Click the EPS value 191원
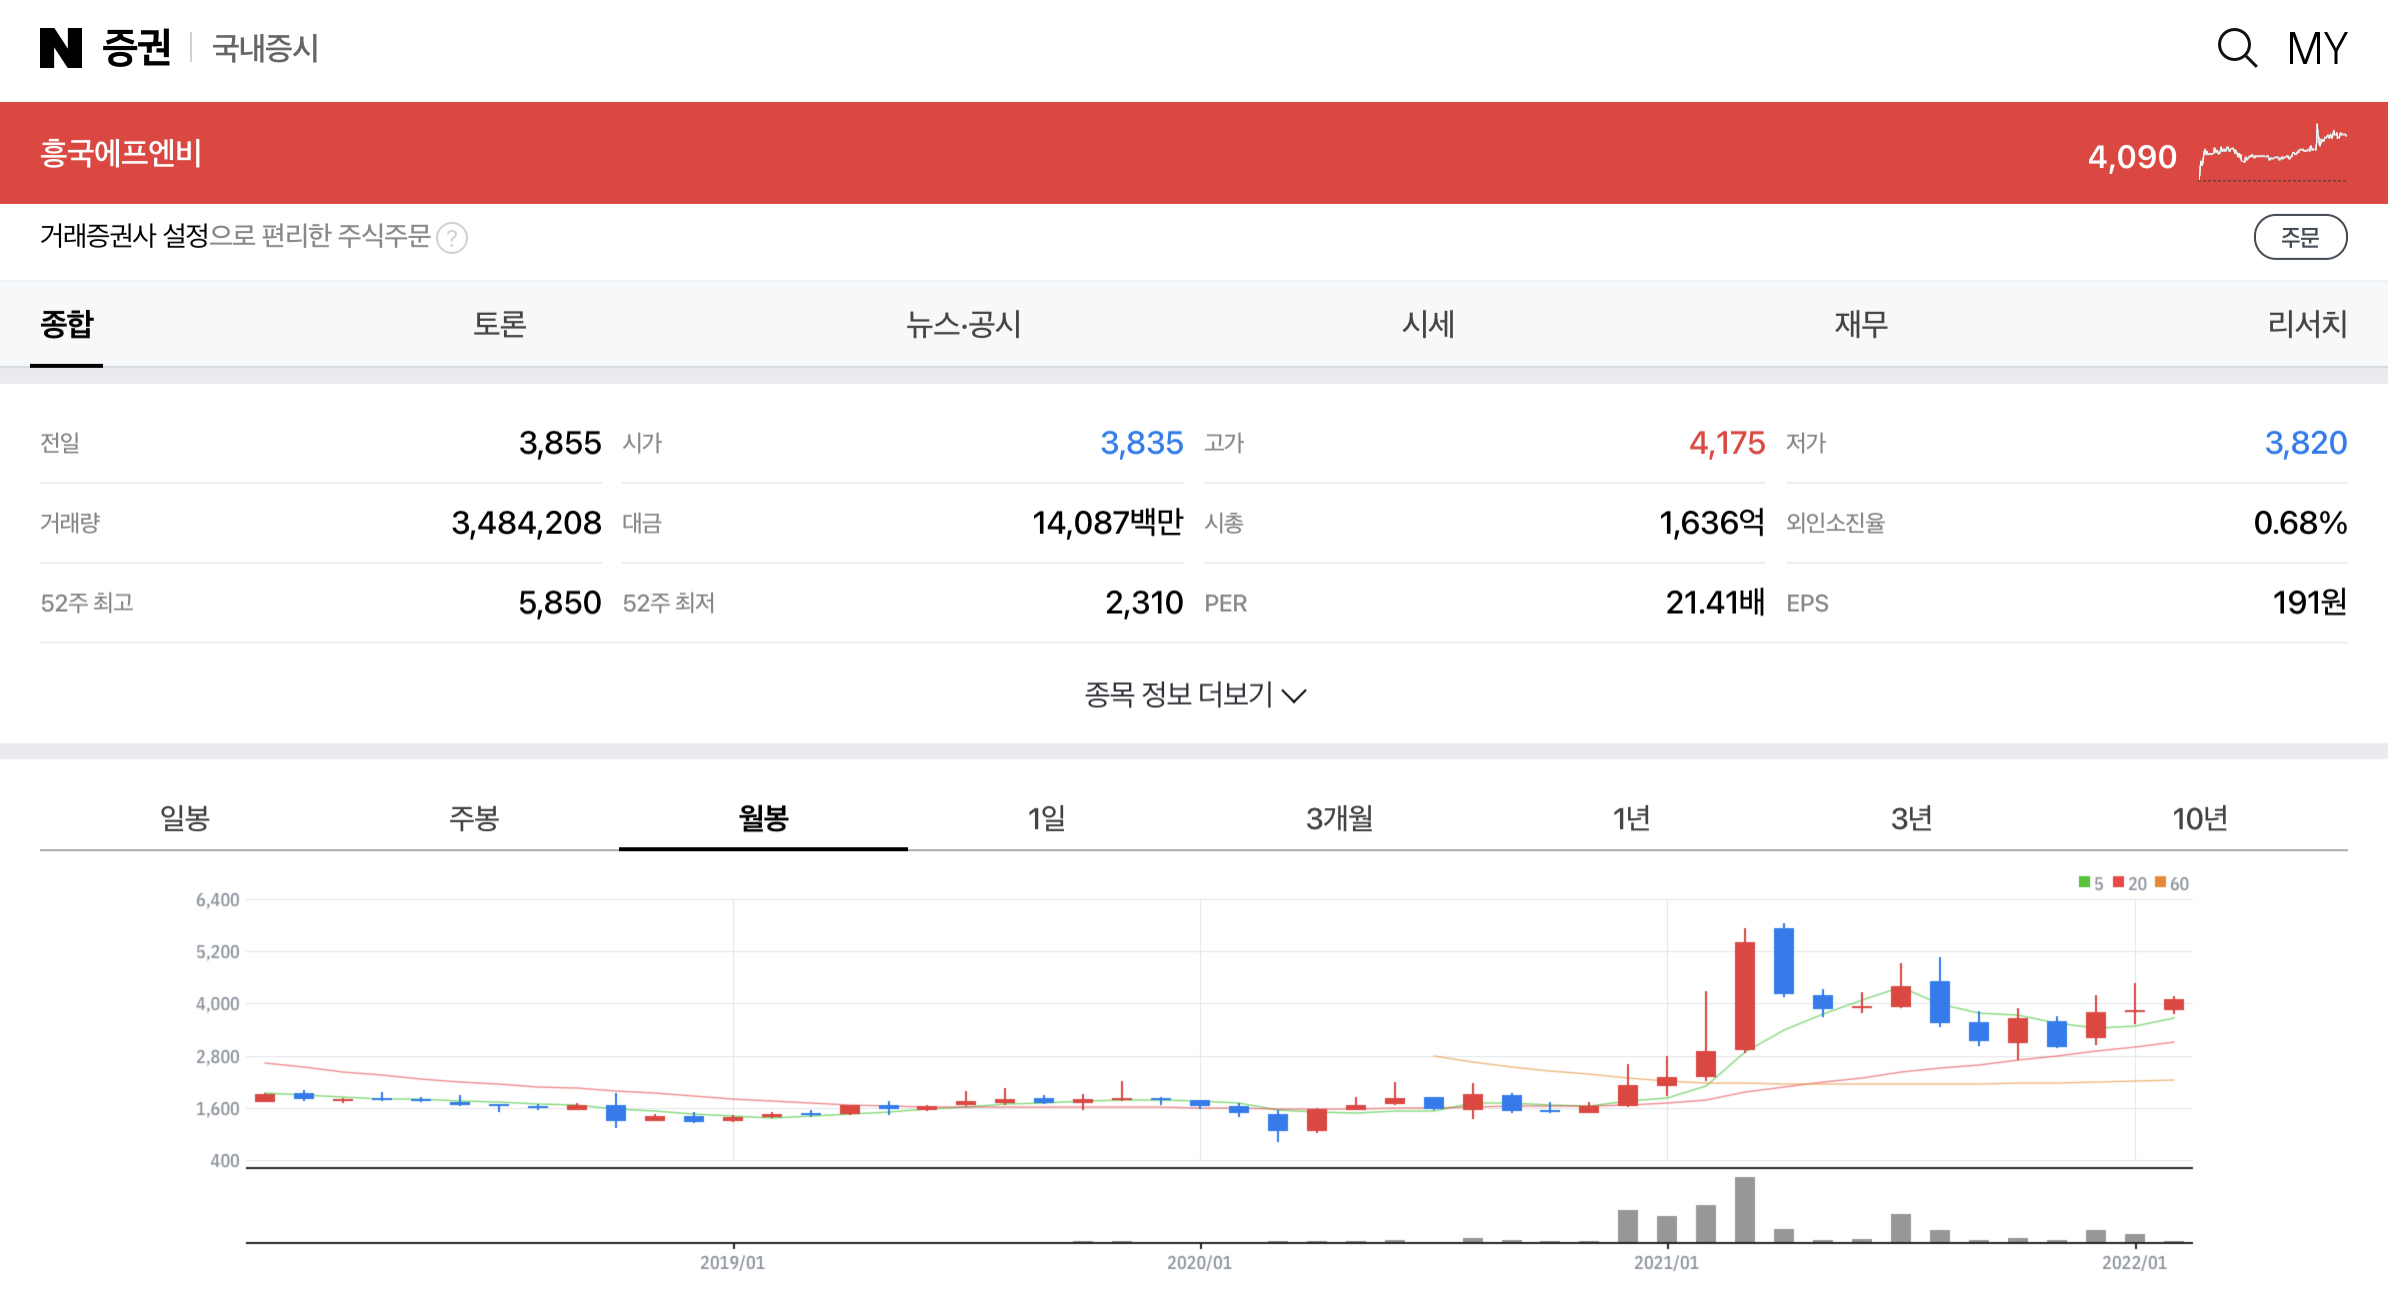The height and width of the screenshot is (1290, 2388). (2310, 603)
